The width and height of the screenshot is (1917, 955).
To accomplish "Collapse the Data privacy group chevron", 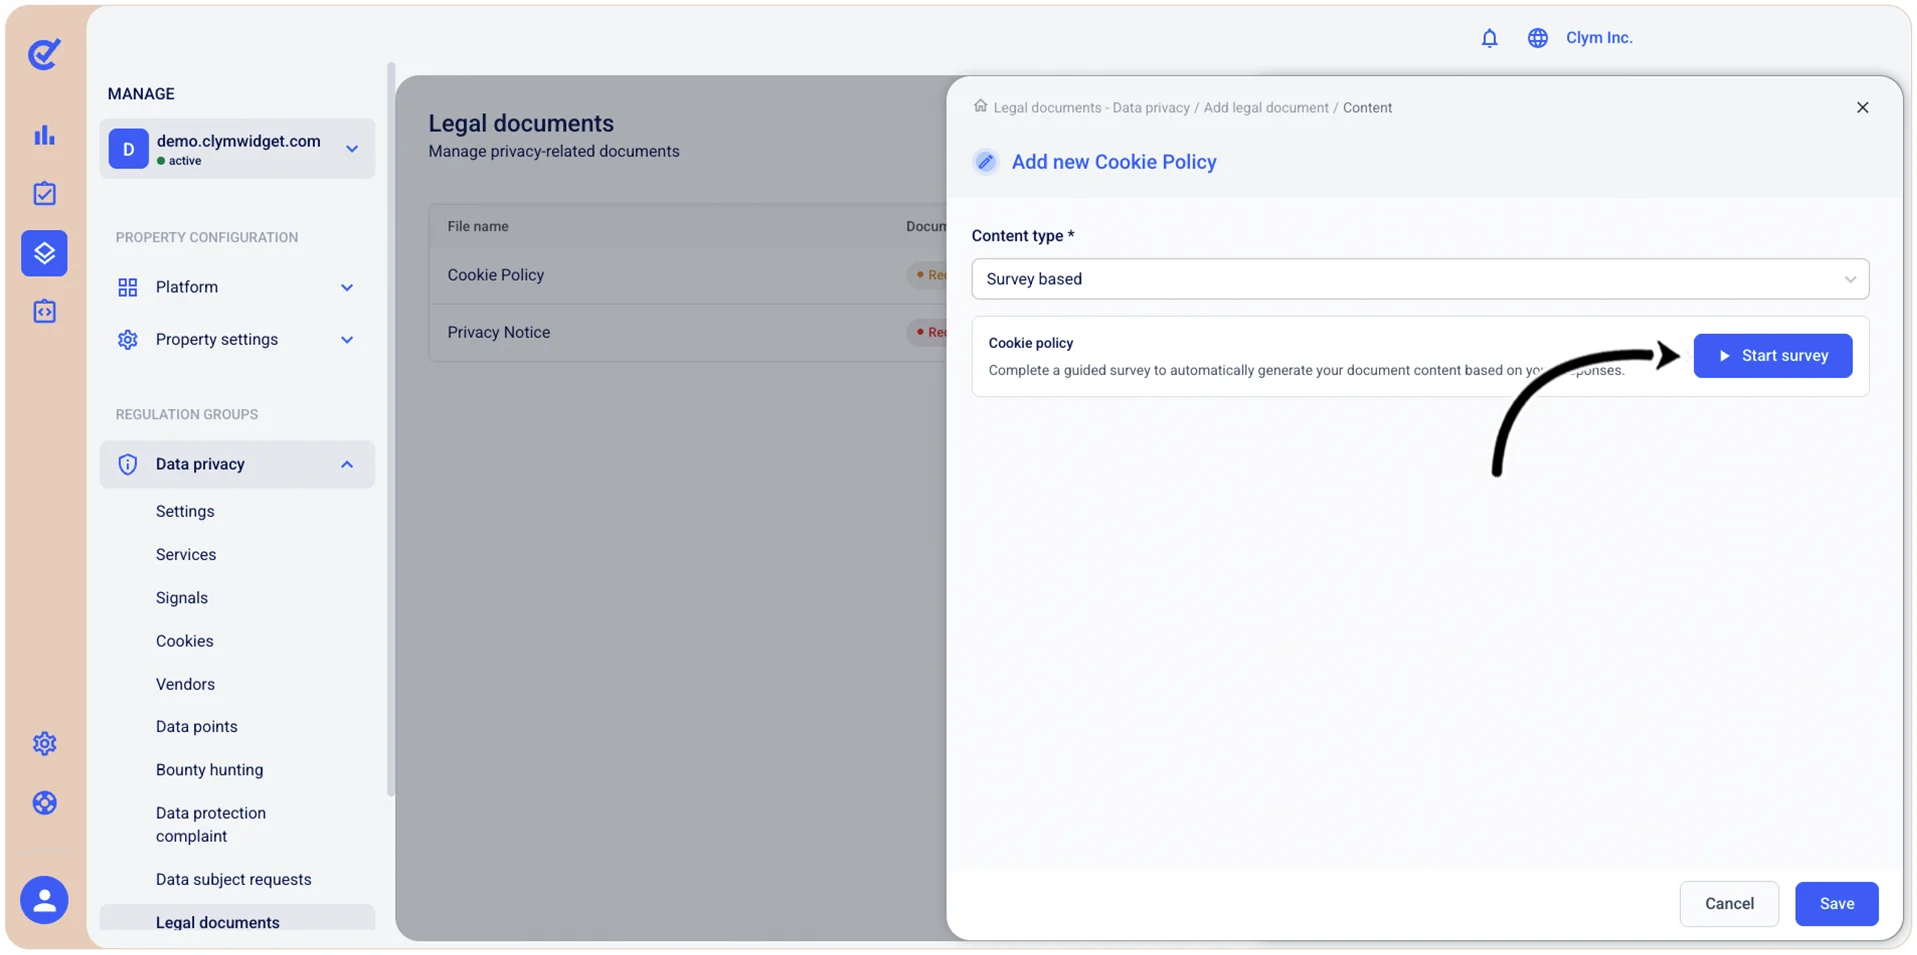I will [x=347, y=464].
